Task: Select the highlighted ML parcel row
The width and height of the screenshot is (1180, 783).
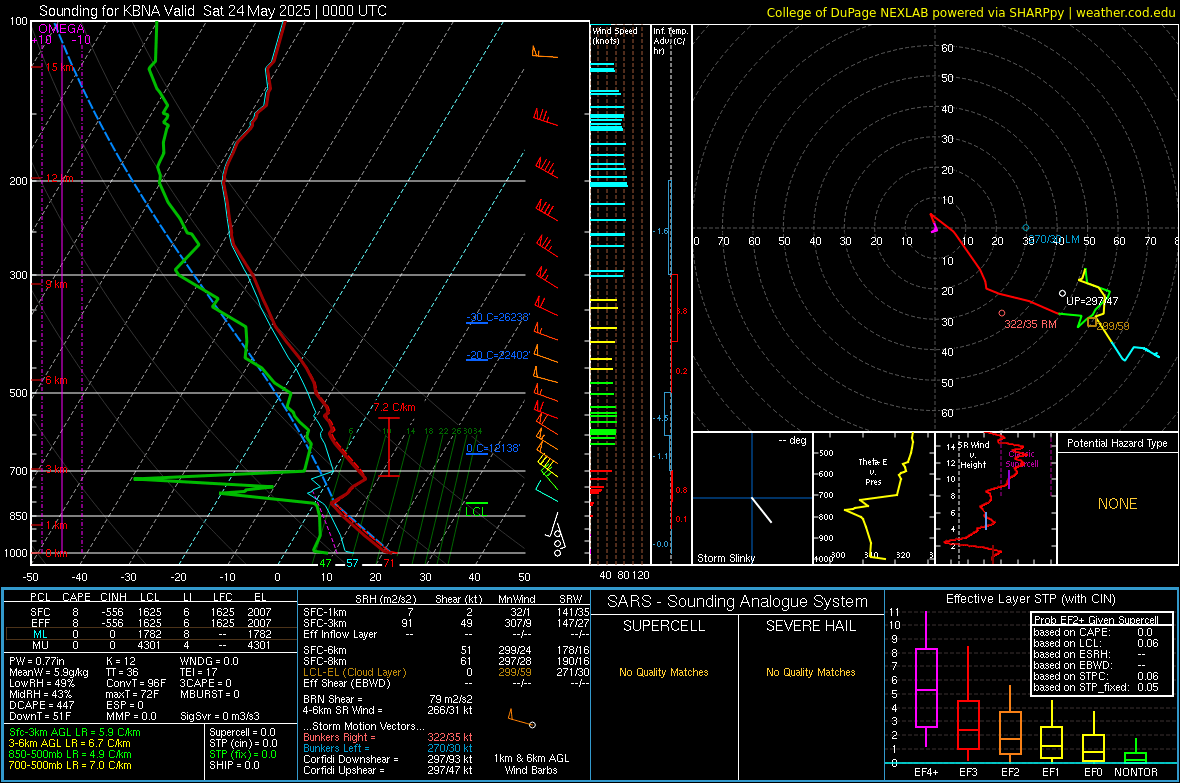Action: point(151,634)
